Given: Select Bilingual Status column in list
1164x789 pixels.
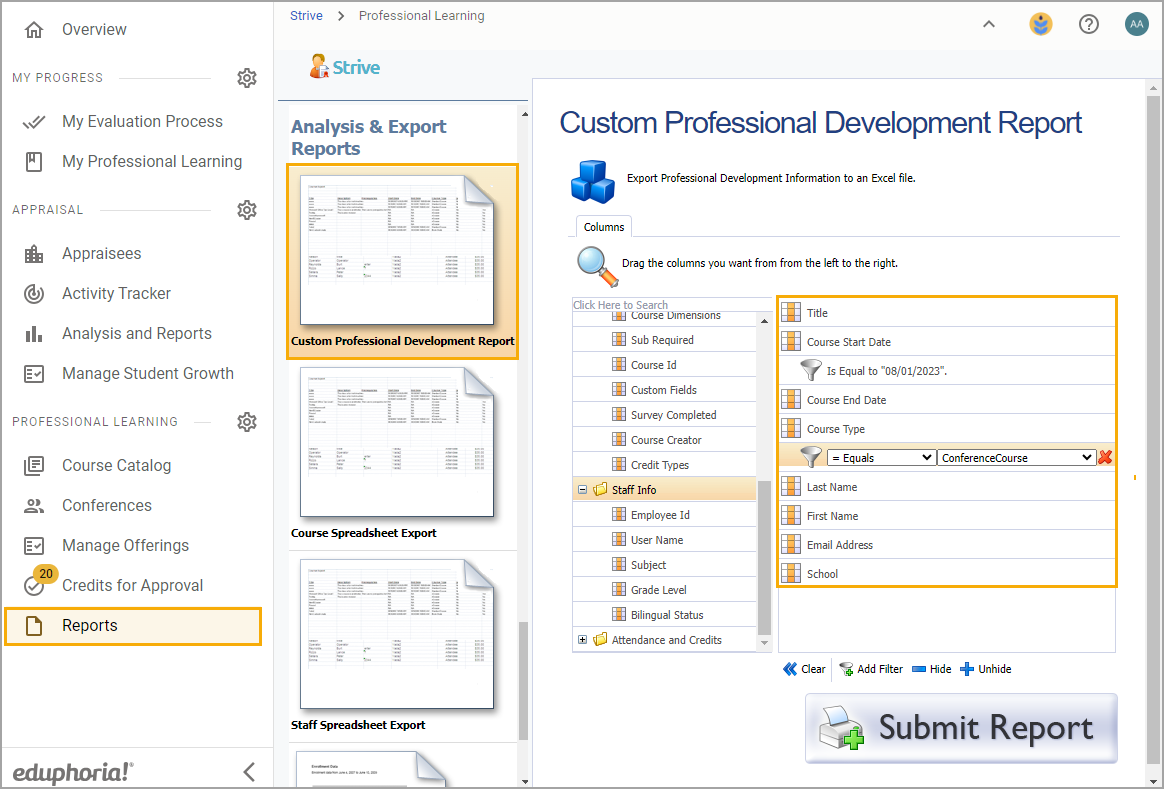Looking at the screenshot, I should [x=667, y=615].
